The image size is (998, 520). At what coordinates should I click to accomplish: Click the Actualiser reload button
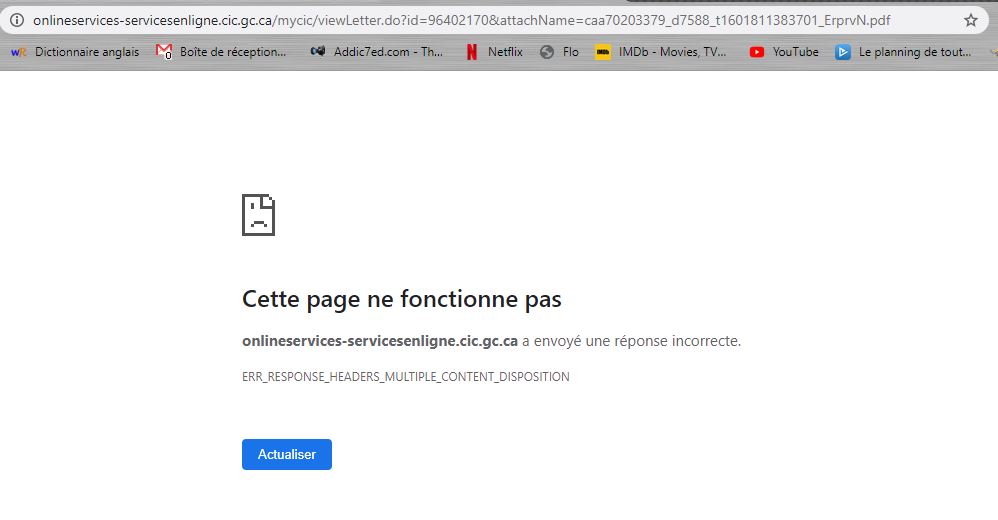pos(286,454)
